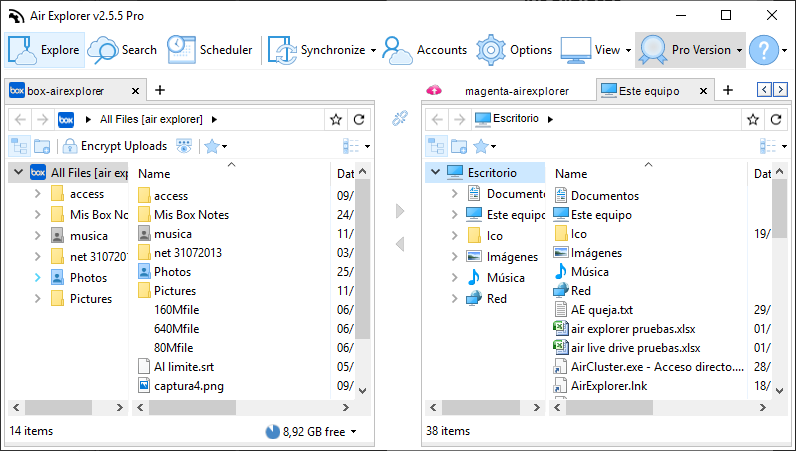Click the blue help question mark icon
This screenshot has width=796, height=451.
pyautogui.click(x=764, y=50)
